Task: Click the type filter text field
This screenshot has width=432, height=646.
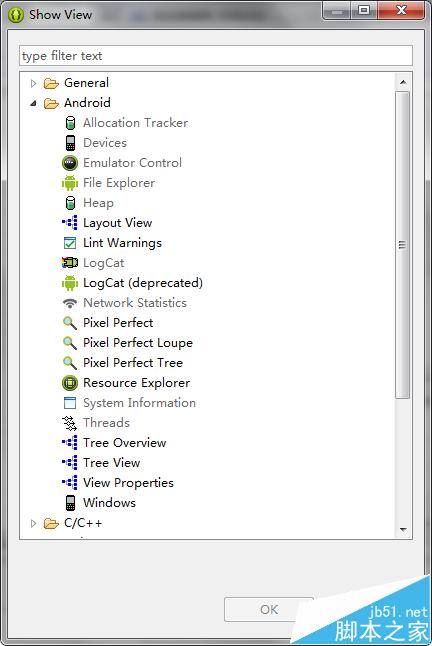Action: click(216, 56)
